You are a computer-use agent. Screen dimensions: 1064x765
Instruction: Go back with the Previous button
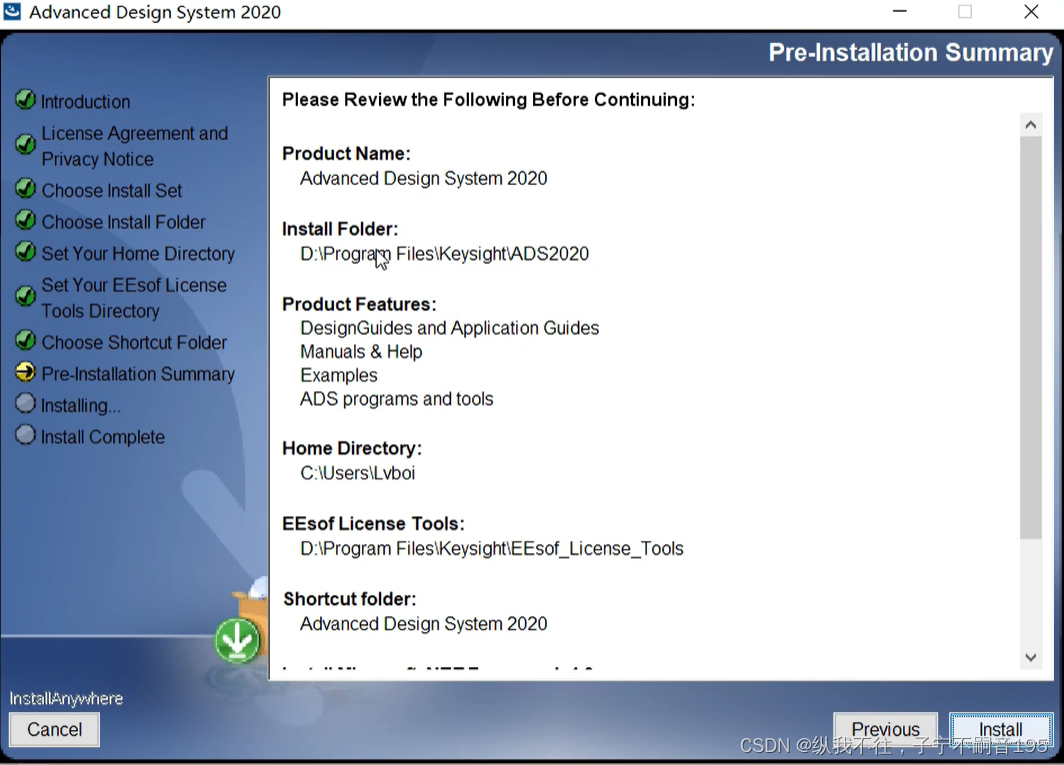[x=886, y=729]
